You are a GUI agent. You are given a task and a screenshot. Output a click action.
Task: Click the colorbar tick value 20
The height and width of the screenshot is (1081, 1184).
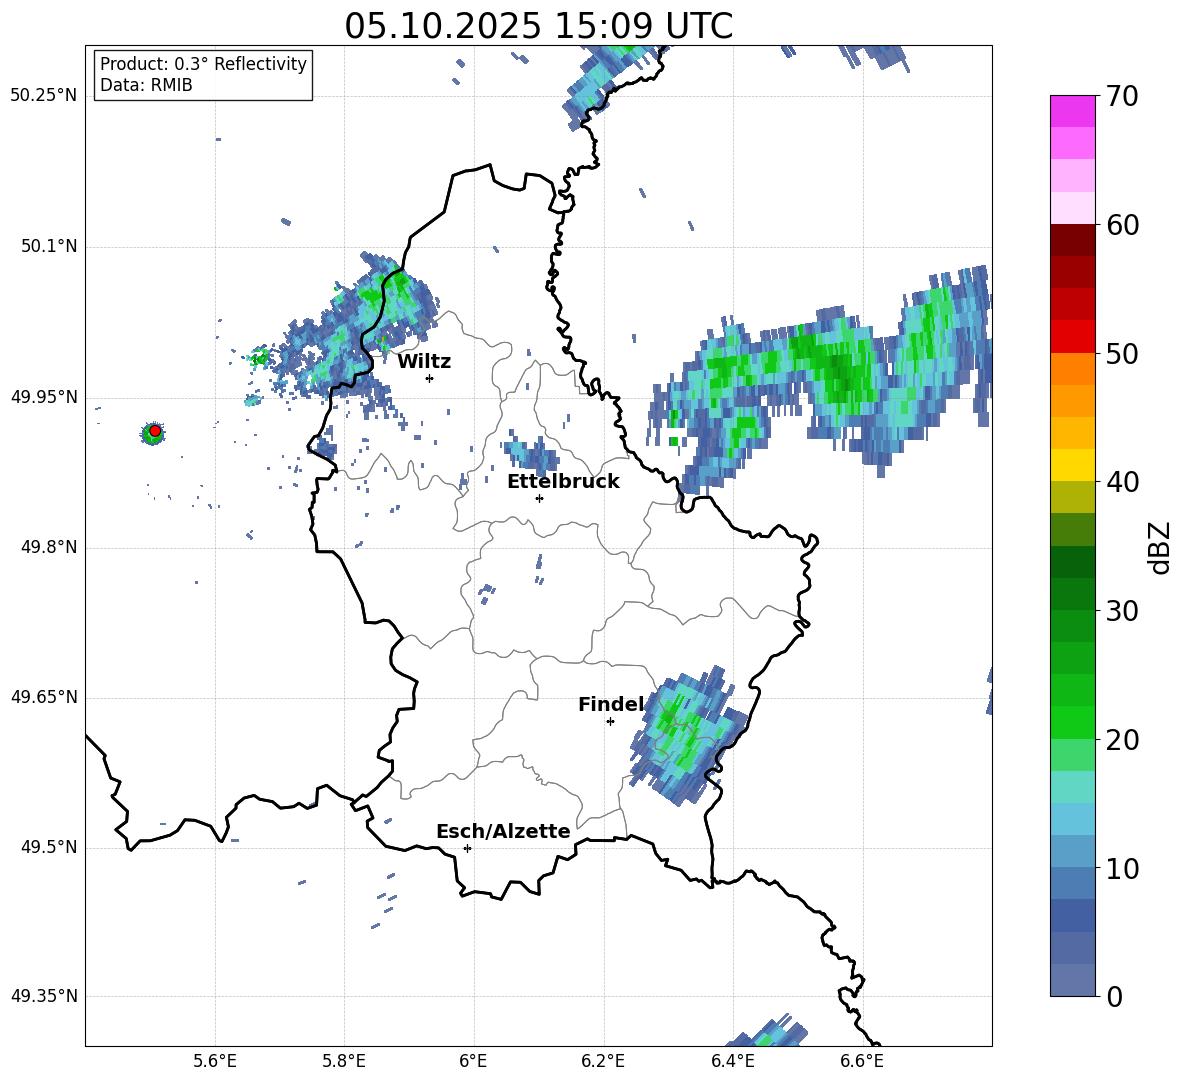click(1122, 740)
